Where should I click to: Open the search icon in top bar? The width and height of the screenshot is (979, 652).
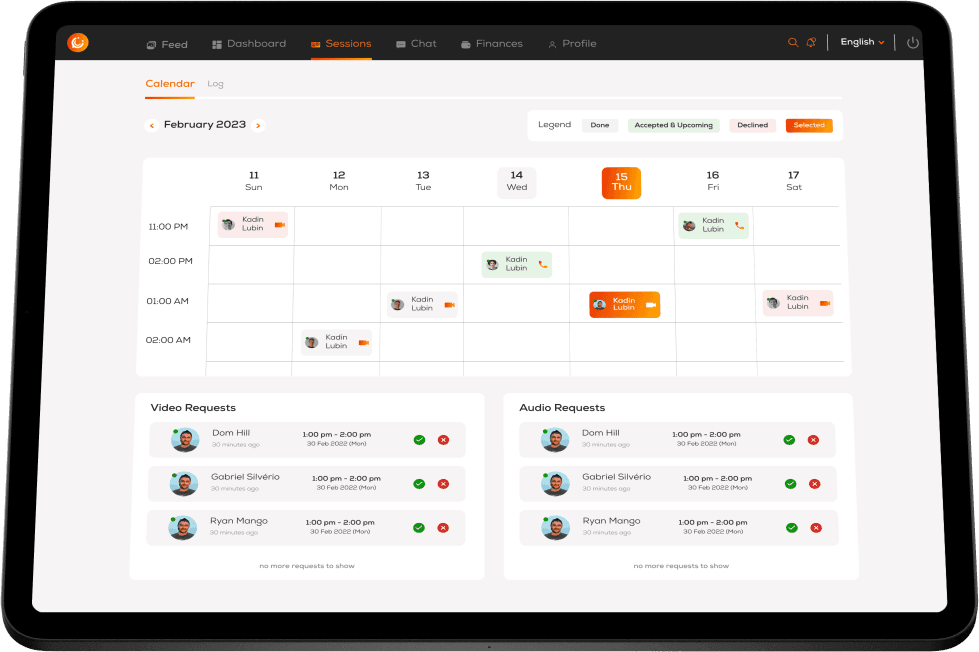(793, 42)
